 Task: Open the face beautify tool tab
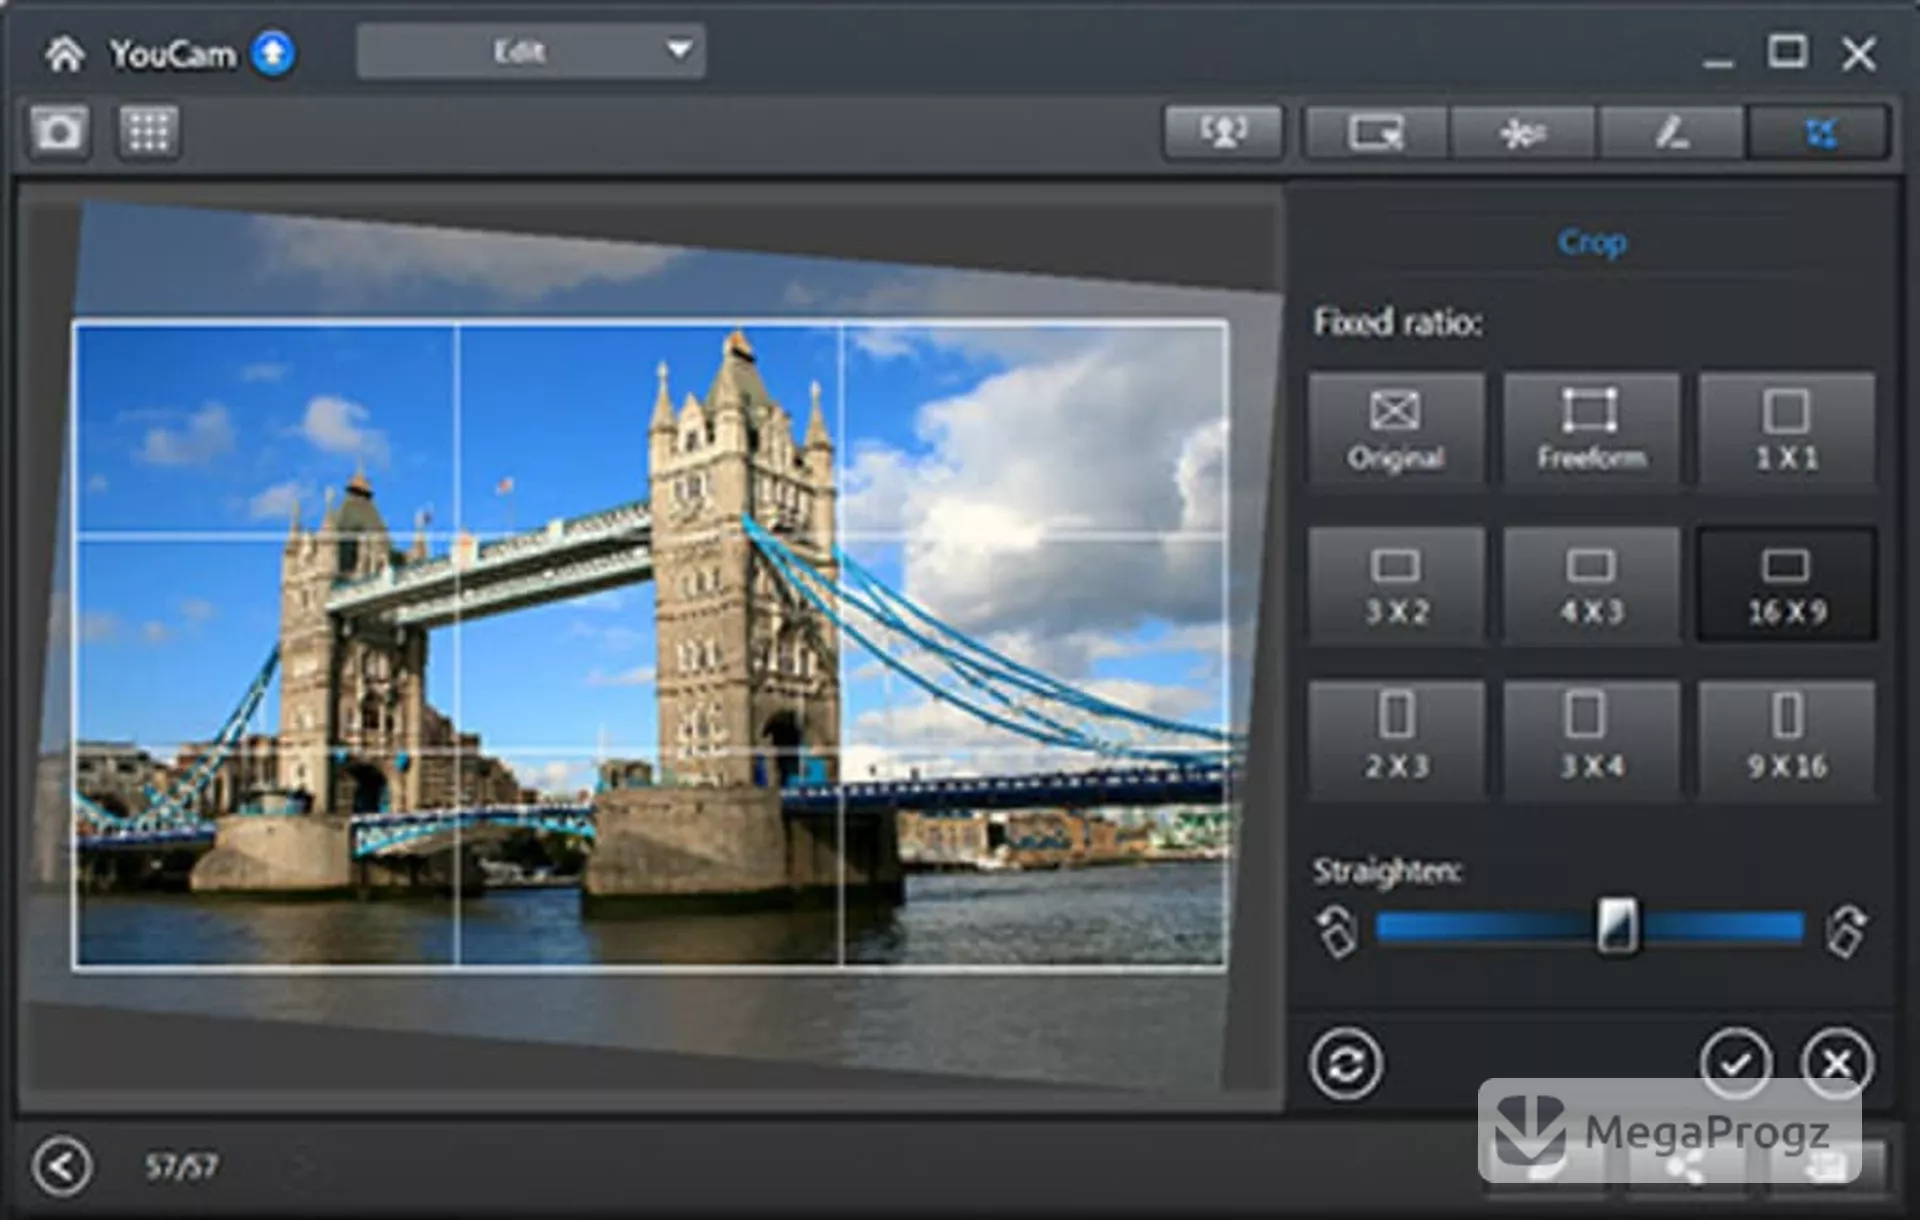click(x=1224, y=132)
